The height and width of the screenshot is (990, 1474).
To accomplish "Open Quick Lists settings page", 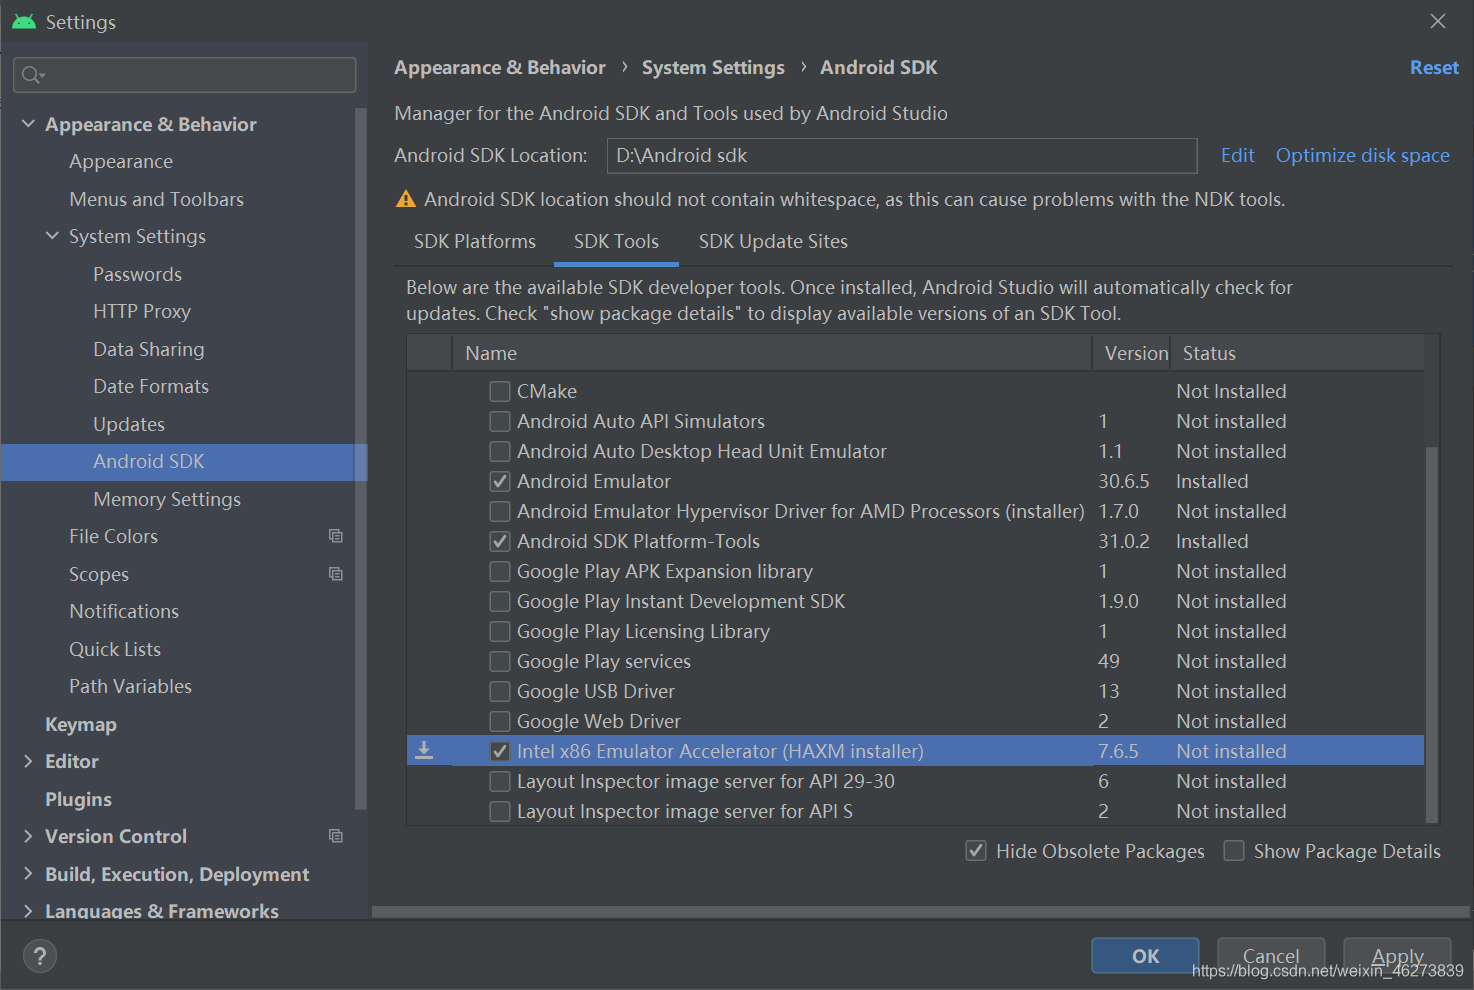I will (x=115, y=649).
